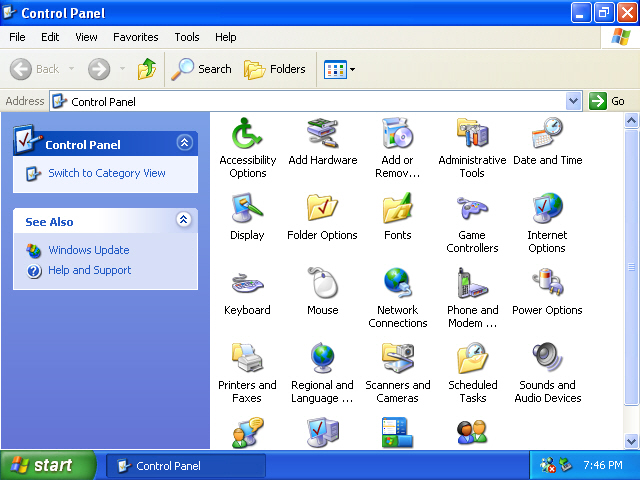The image size is (640, 480).
Task: Click the Start button
Action: click(48, 465)
